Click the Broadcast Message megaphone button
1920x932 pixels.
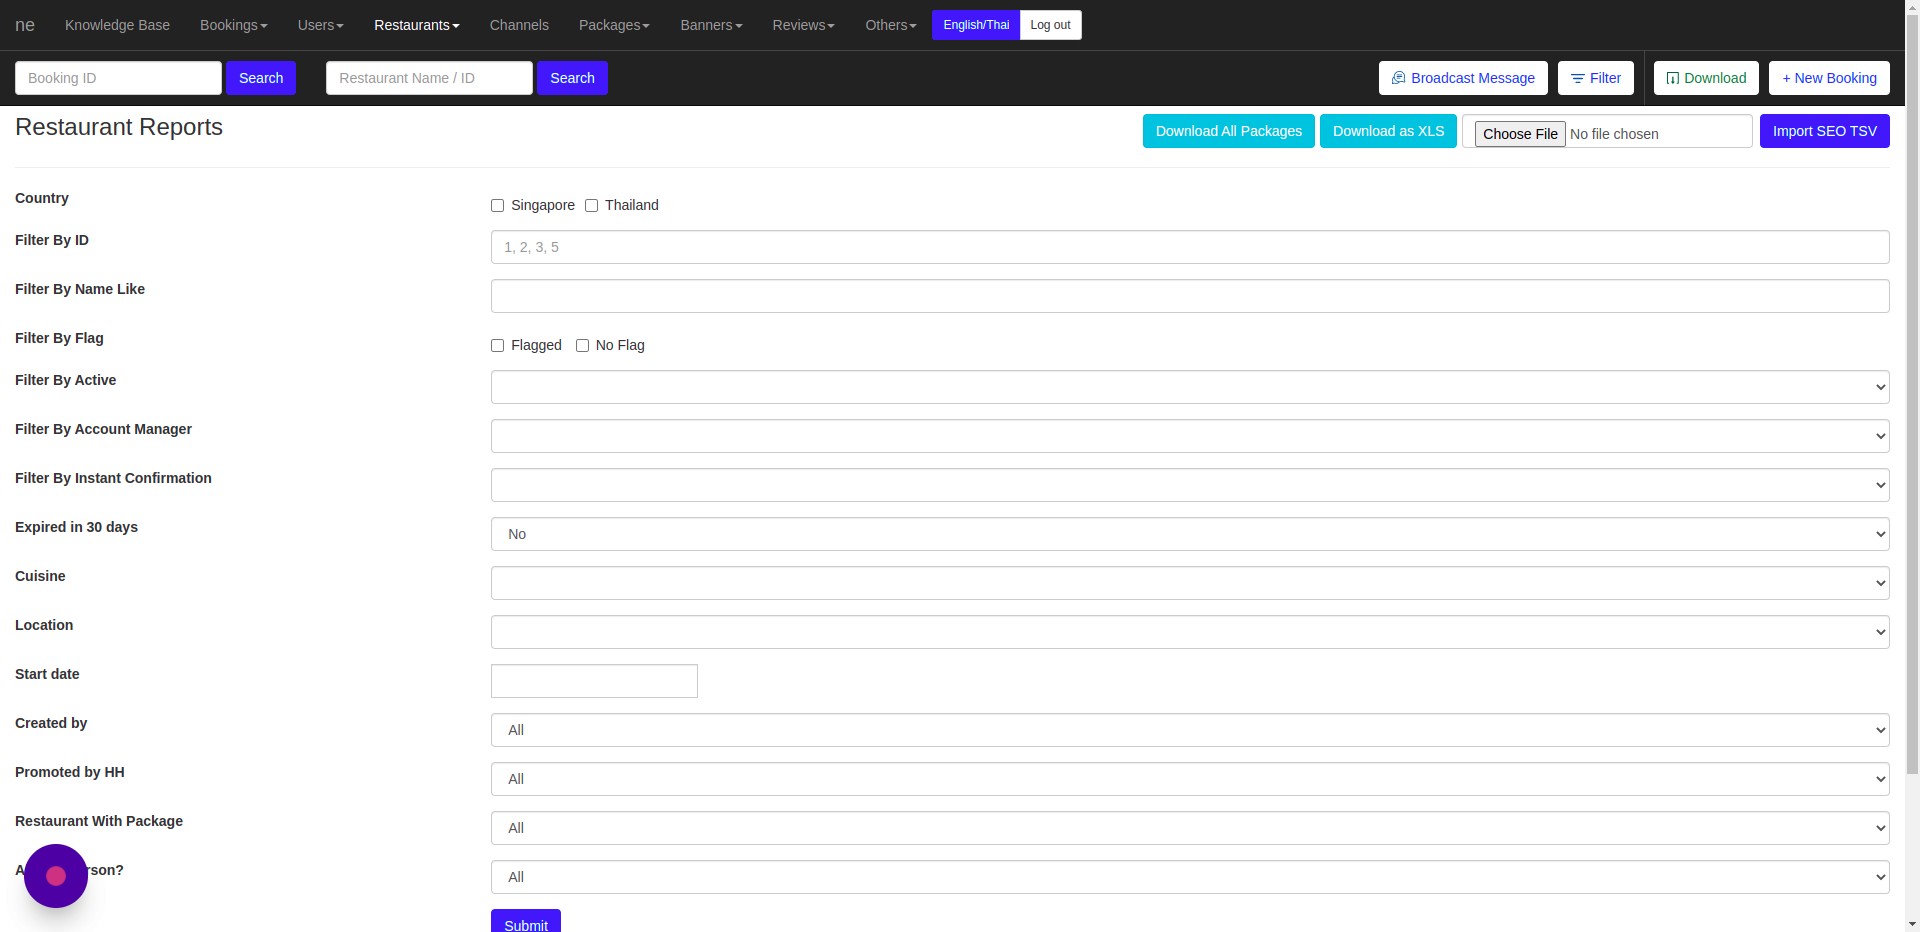click(x=1462, y=78)
